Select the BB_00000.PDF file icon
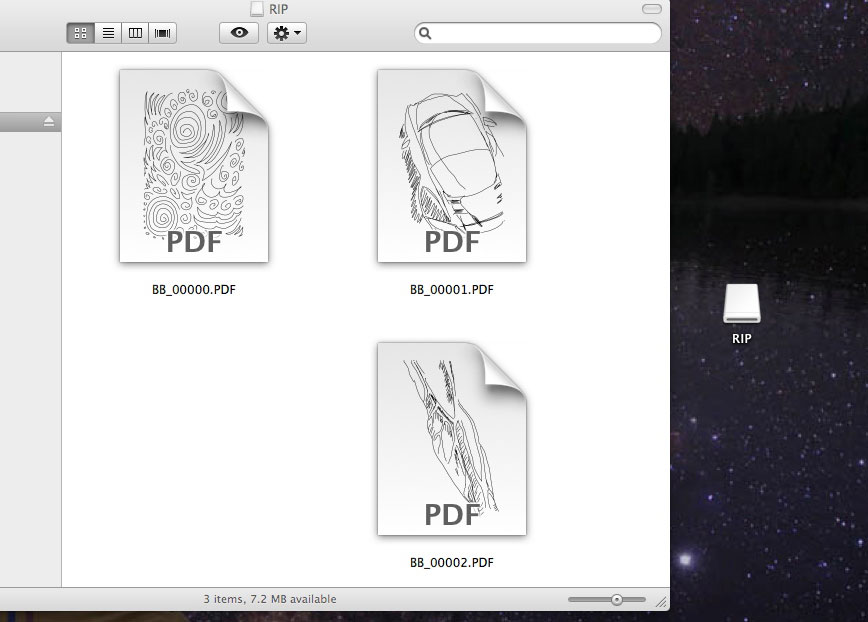The height and width of the screenshot is (622, 868). pyautogui.click(x=194, y=165)
